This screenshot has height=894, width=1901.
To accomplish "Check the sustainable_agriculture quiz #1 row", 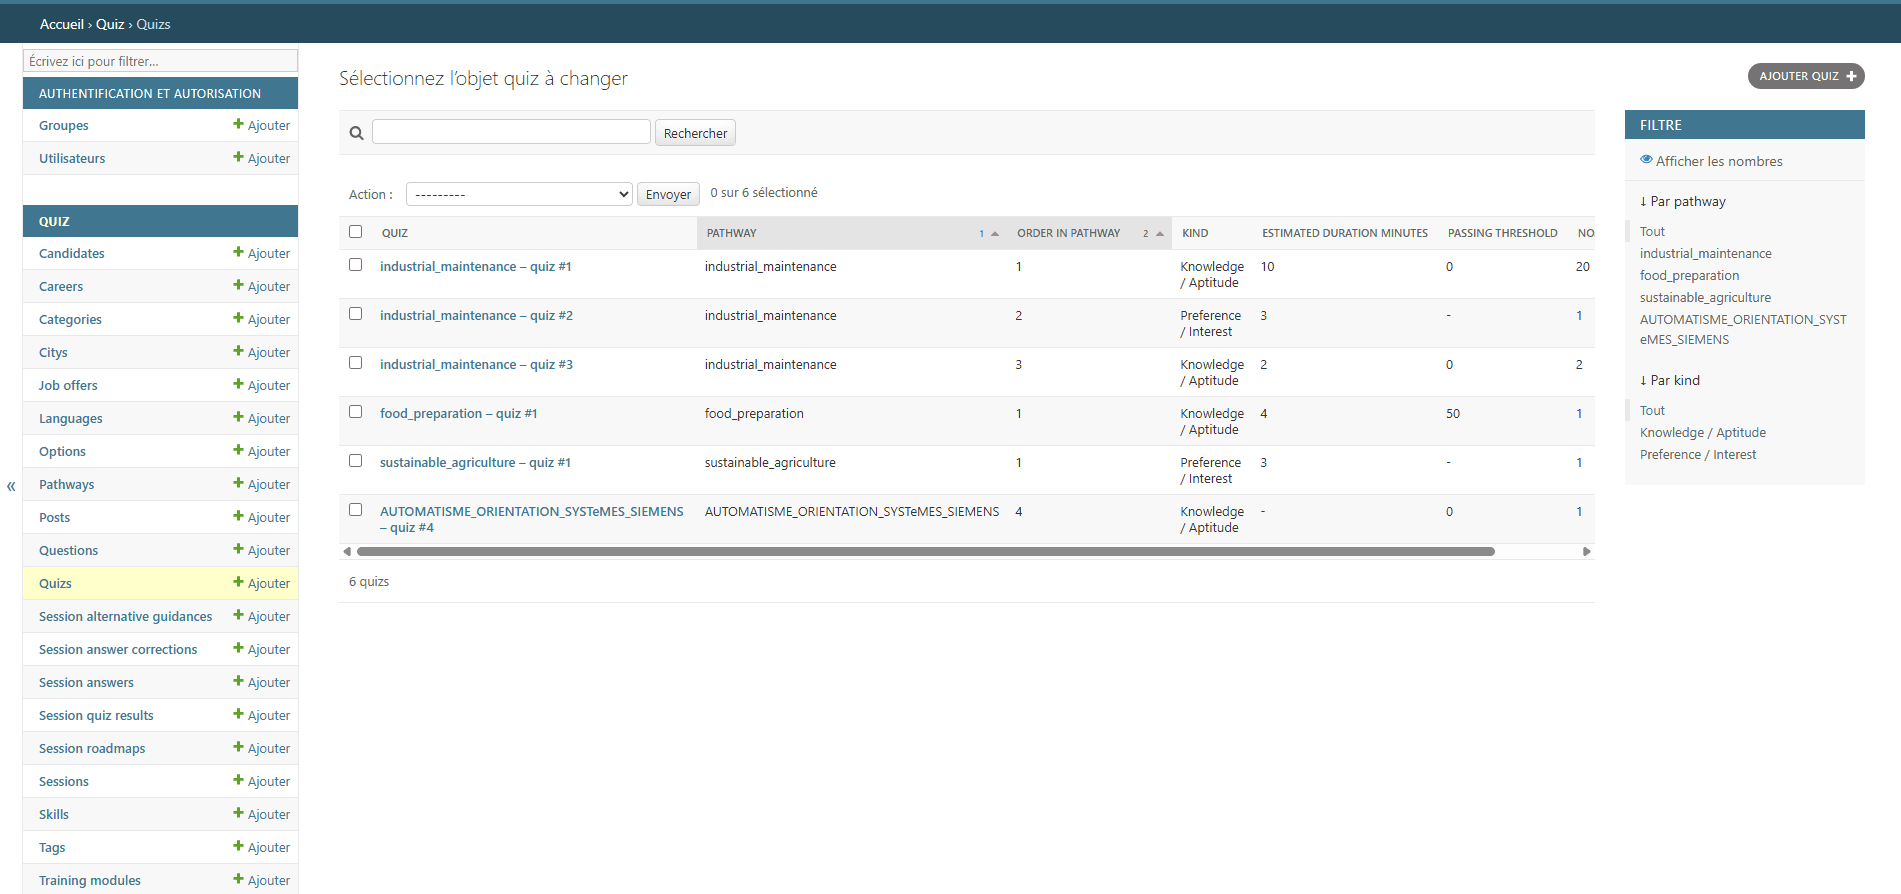I will [x=355, y=461].
